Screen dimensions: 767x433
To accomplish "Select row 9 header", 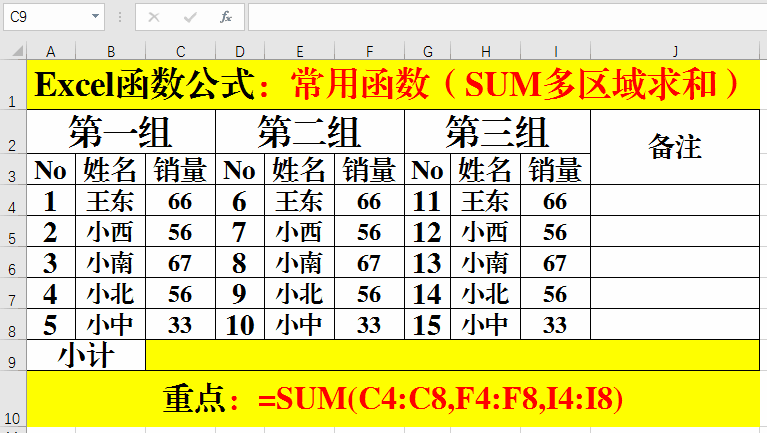I will [12, 355].
